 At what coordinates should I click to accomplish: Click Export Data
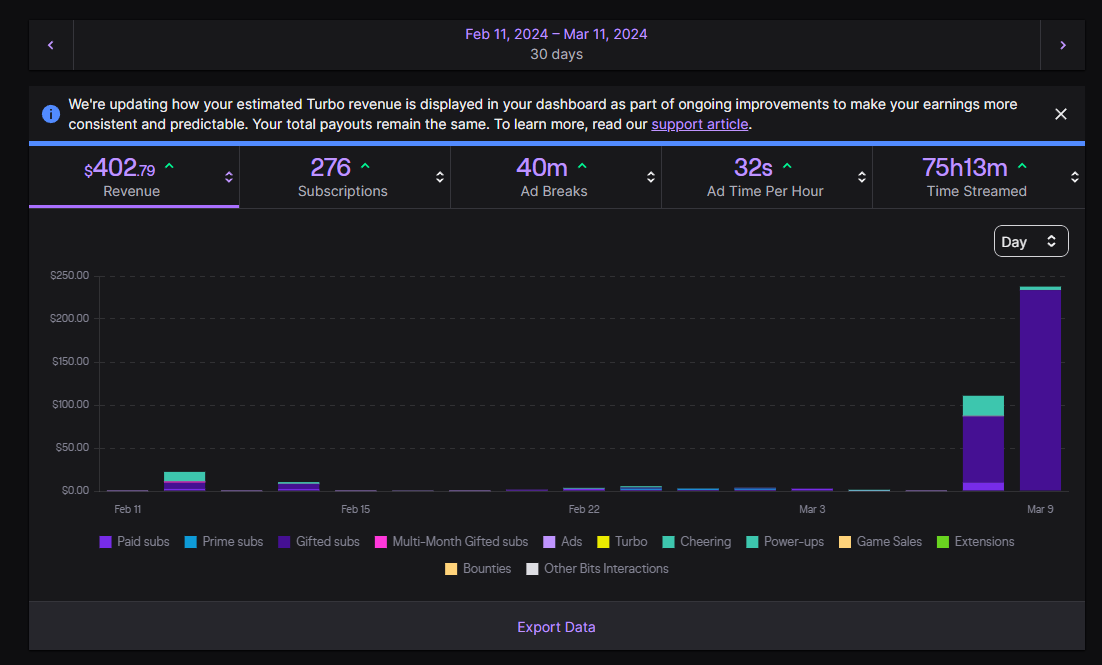[x=556, y=627]
